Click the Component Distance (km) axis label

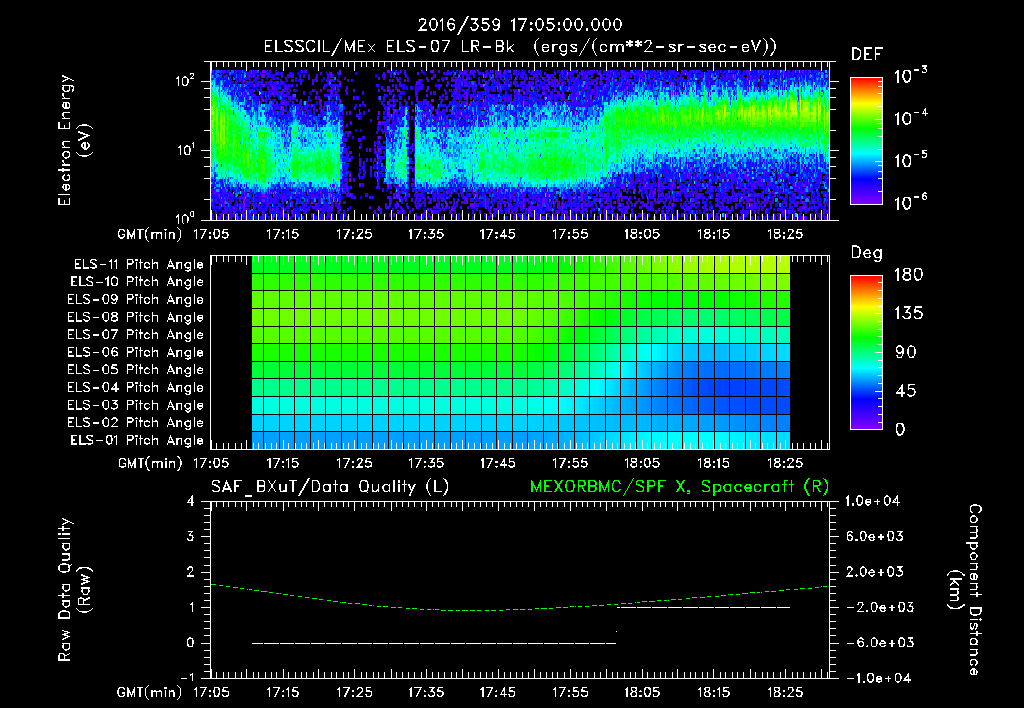click(x=965, y=590)
